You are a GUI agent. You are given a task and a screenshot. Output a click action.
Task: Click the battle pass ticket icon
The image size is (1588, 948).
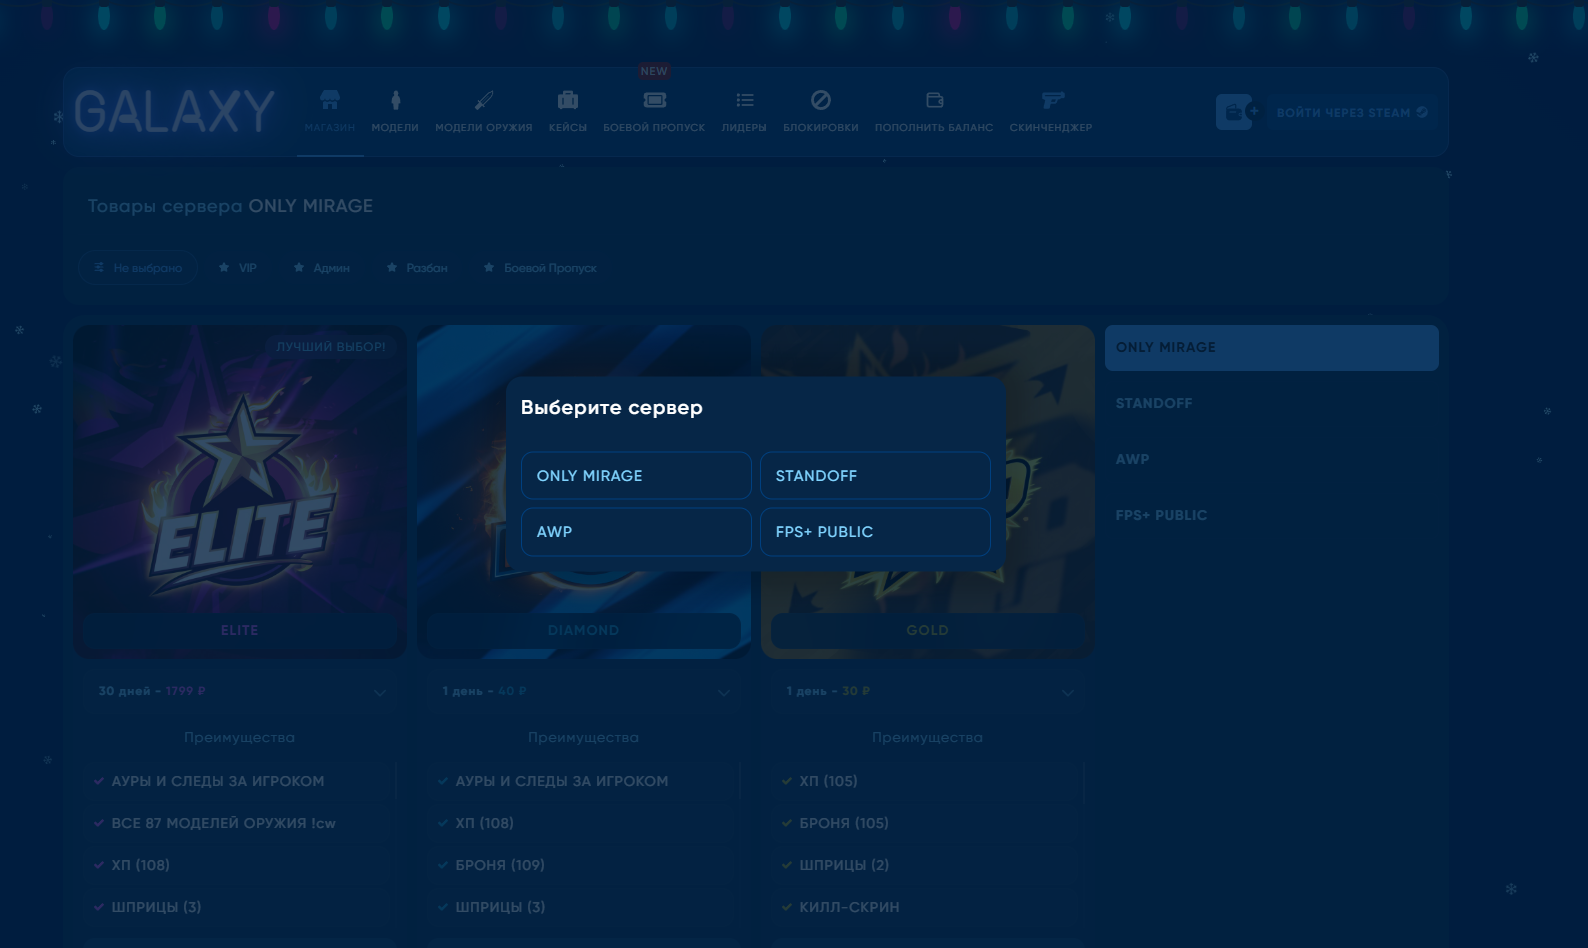654,100
